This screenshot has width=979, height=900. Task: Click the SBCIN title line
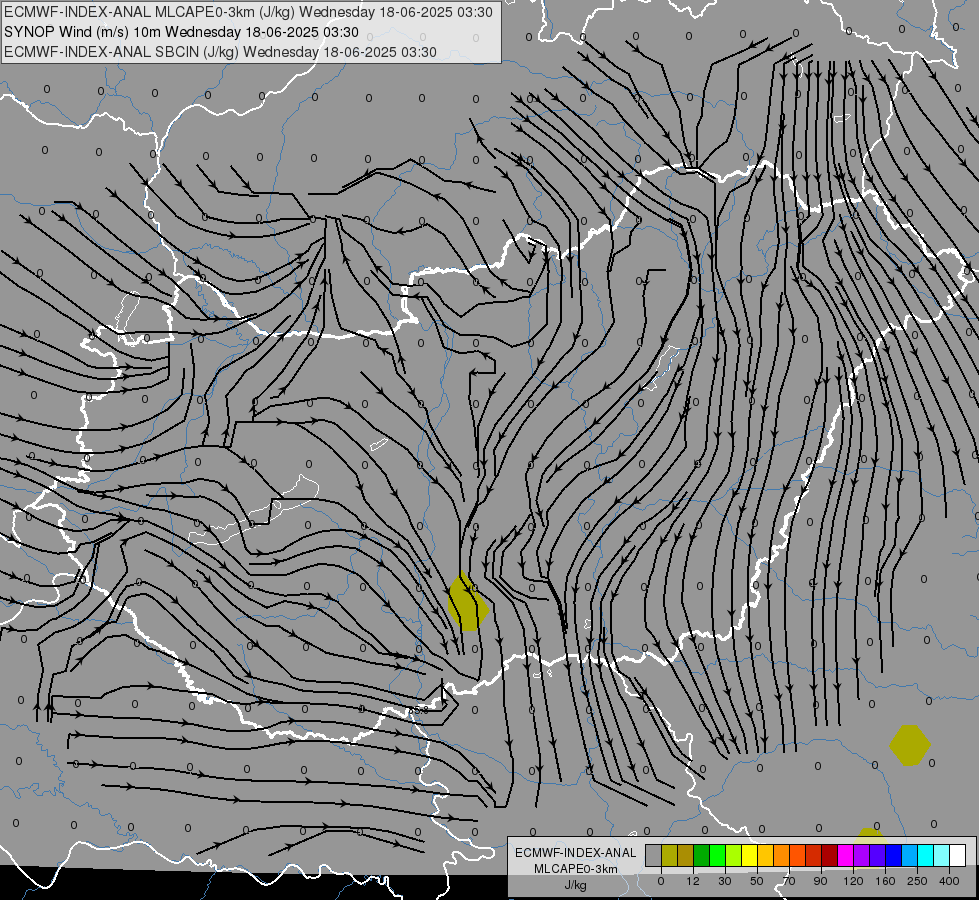click(x=220, y=52)
